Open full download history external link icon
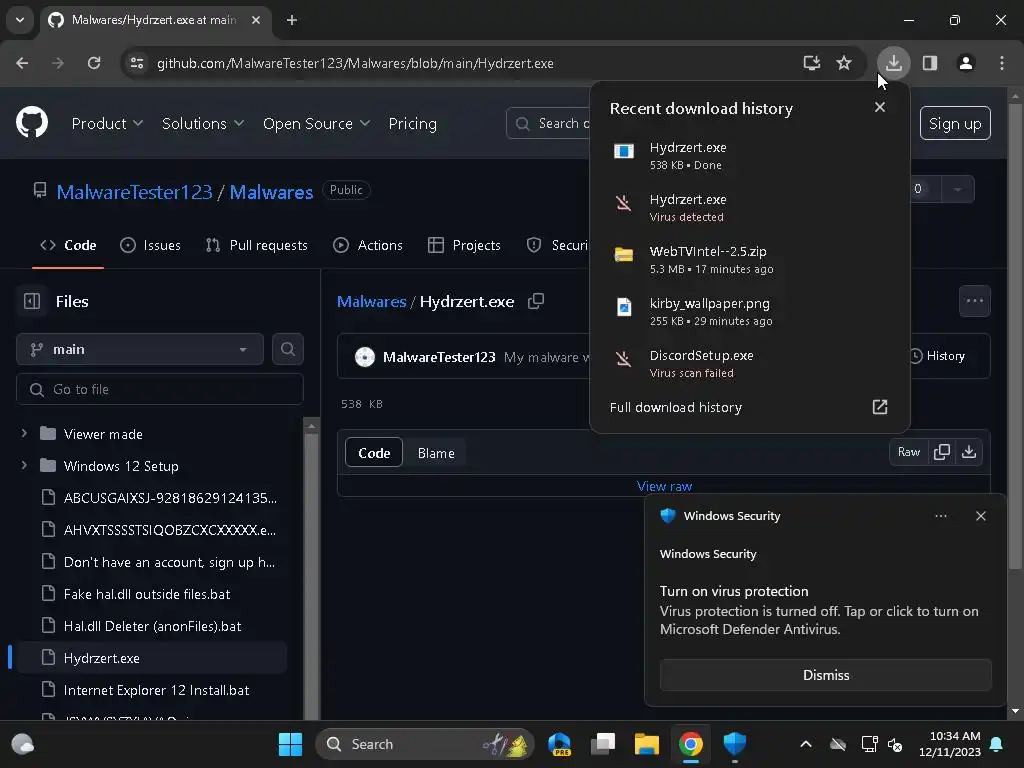 pos(880,407)
